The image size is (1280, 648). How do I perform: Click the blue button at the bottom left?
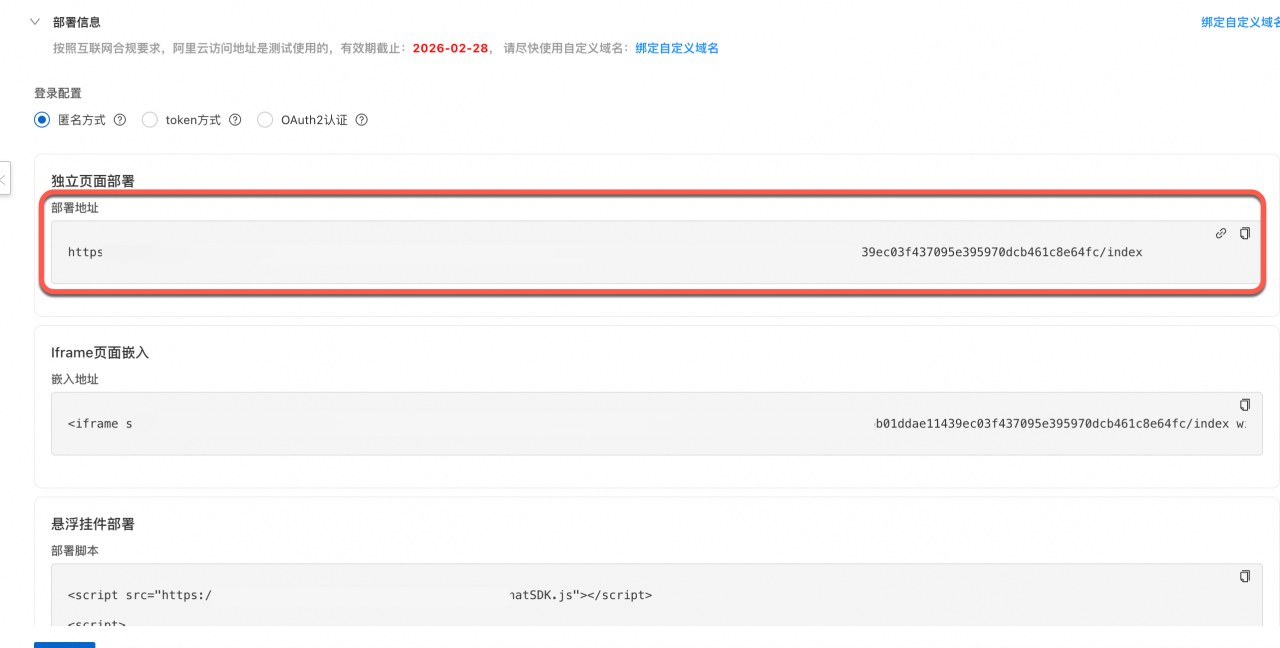tap(65, 644)
